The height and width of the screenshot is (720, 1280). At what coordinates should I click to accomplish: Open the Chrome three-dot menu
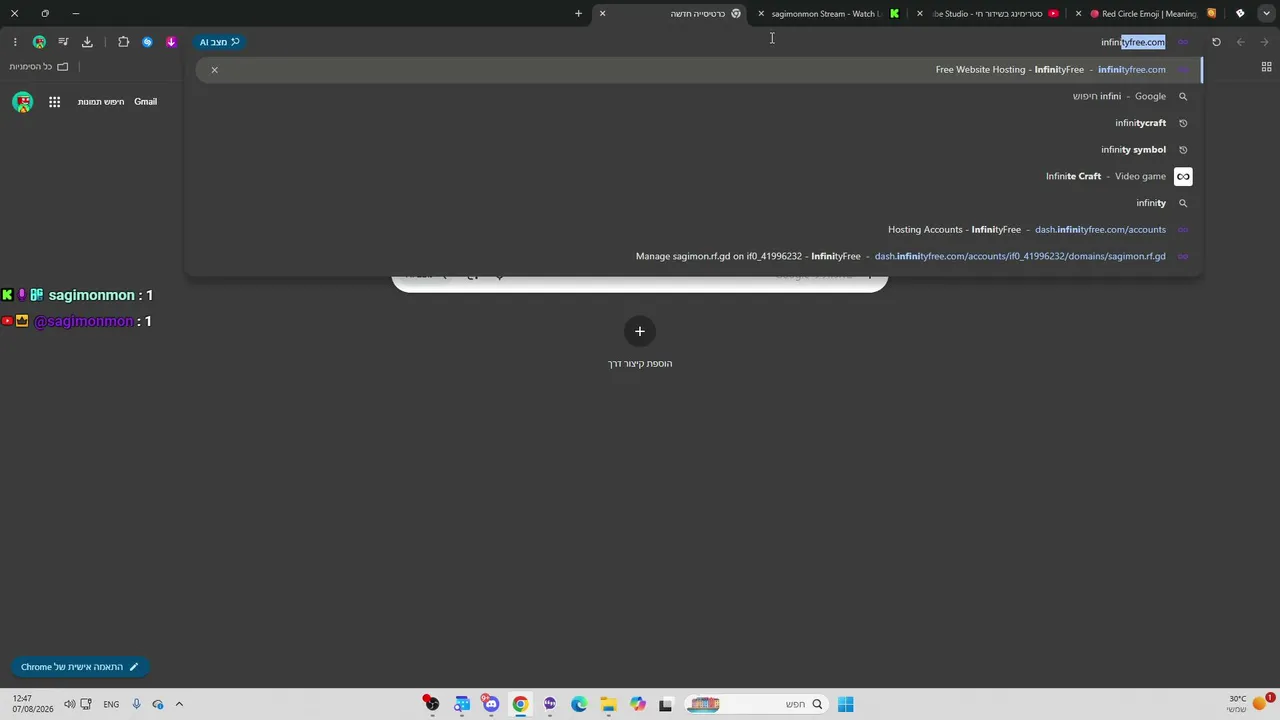tap(15, 42)
